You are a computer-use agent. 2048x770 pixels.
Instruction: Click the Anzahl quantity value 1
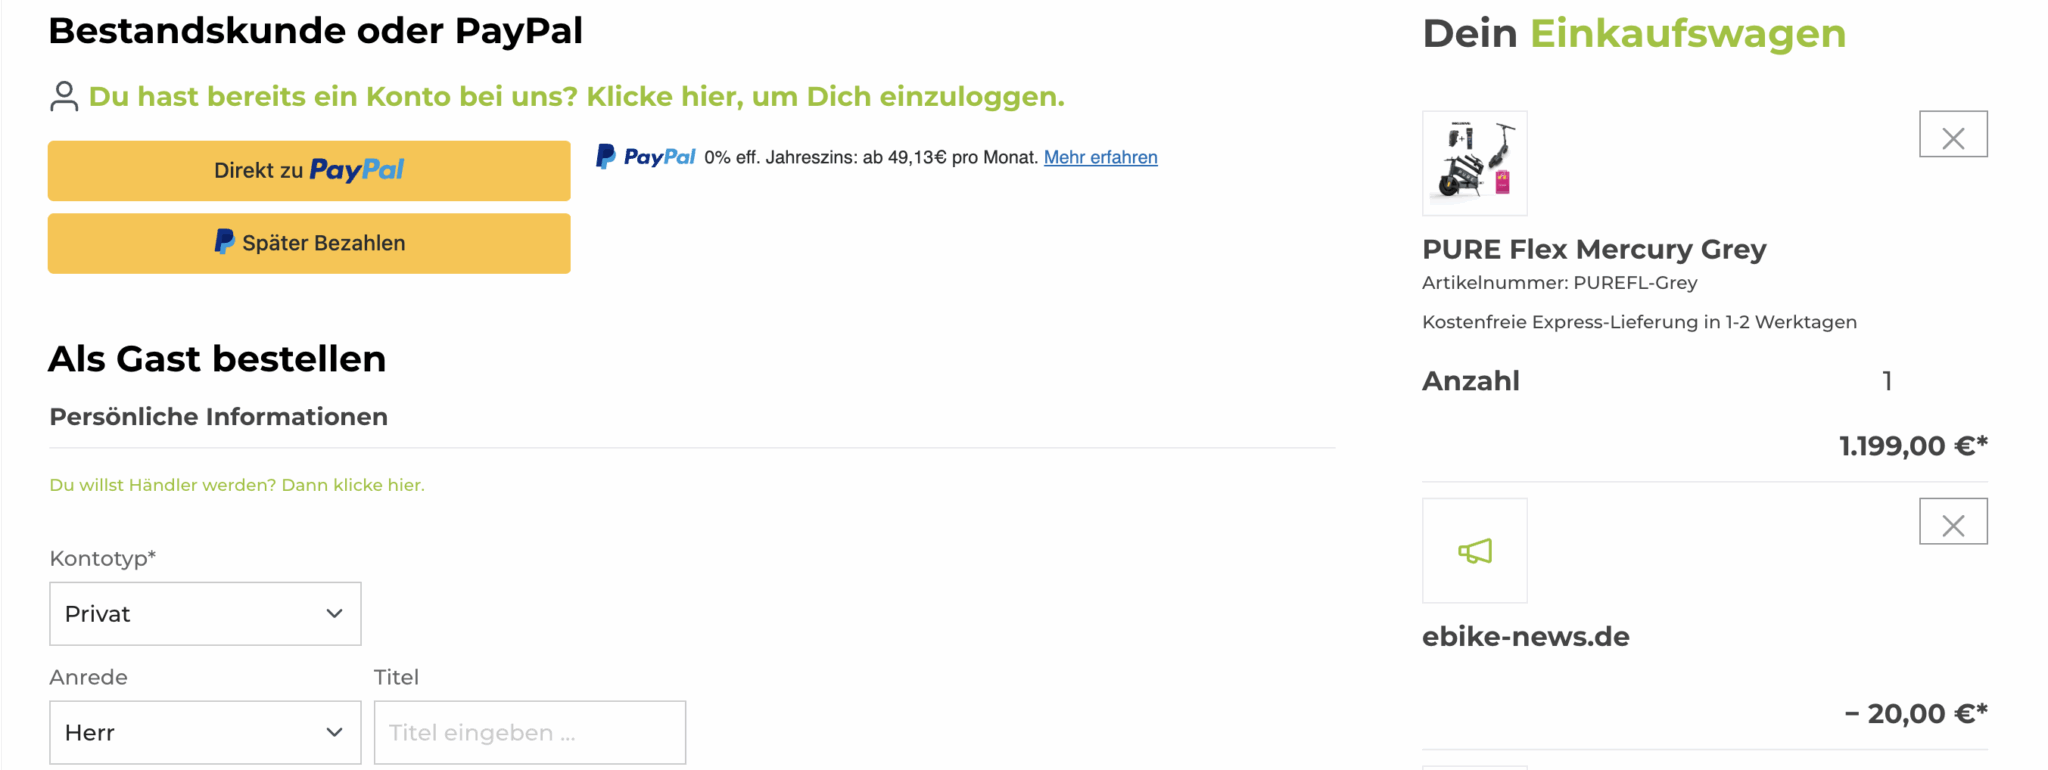1887,381
